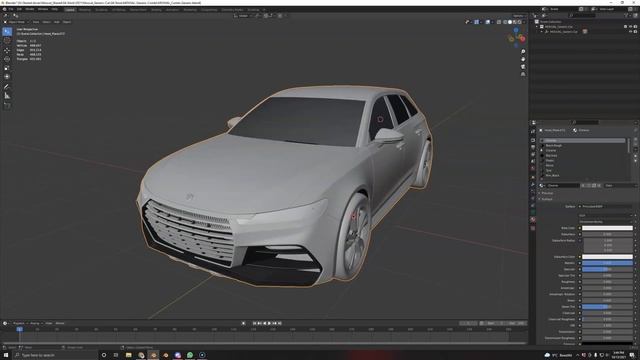Select the 3D Cursor tool
The image size is (640, 360).
7,41
